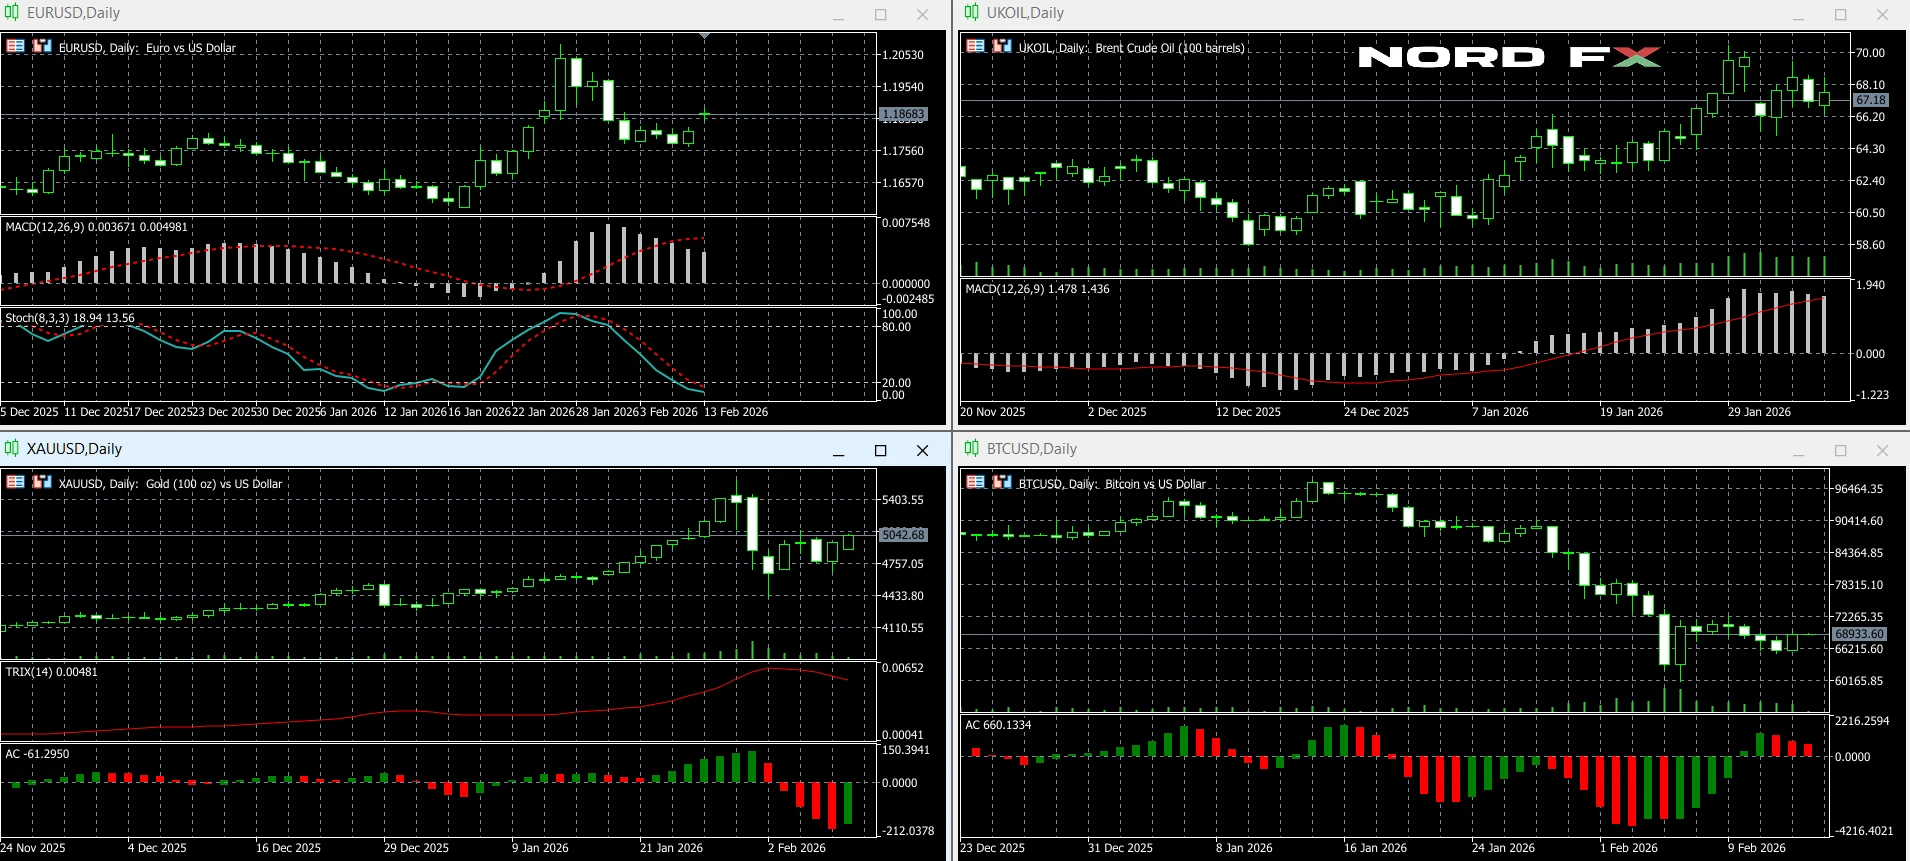The height and width of the screenshot is (861, 1910).
Task: Click the 0.007548 value on EURUSD MACD scale
Action: 906,223
